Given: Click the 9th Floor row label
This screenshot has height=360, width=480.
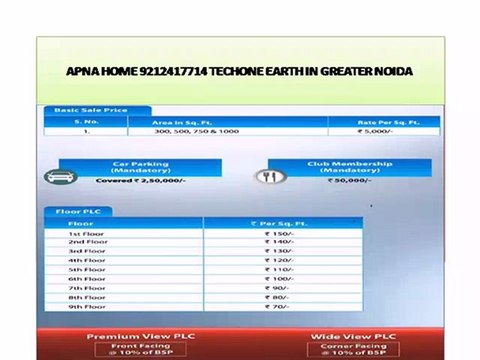Looking at the screenshot, I should coord(87,307).
